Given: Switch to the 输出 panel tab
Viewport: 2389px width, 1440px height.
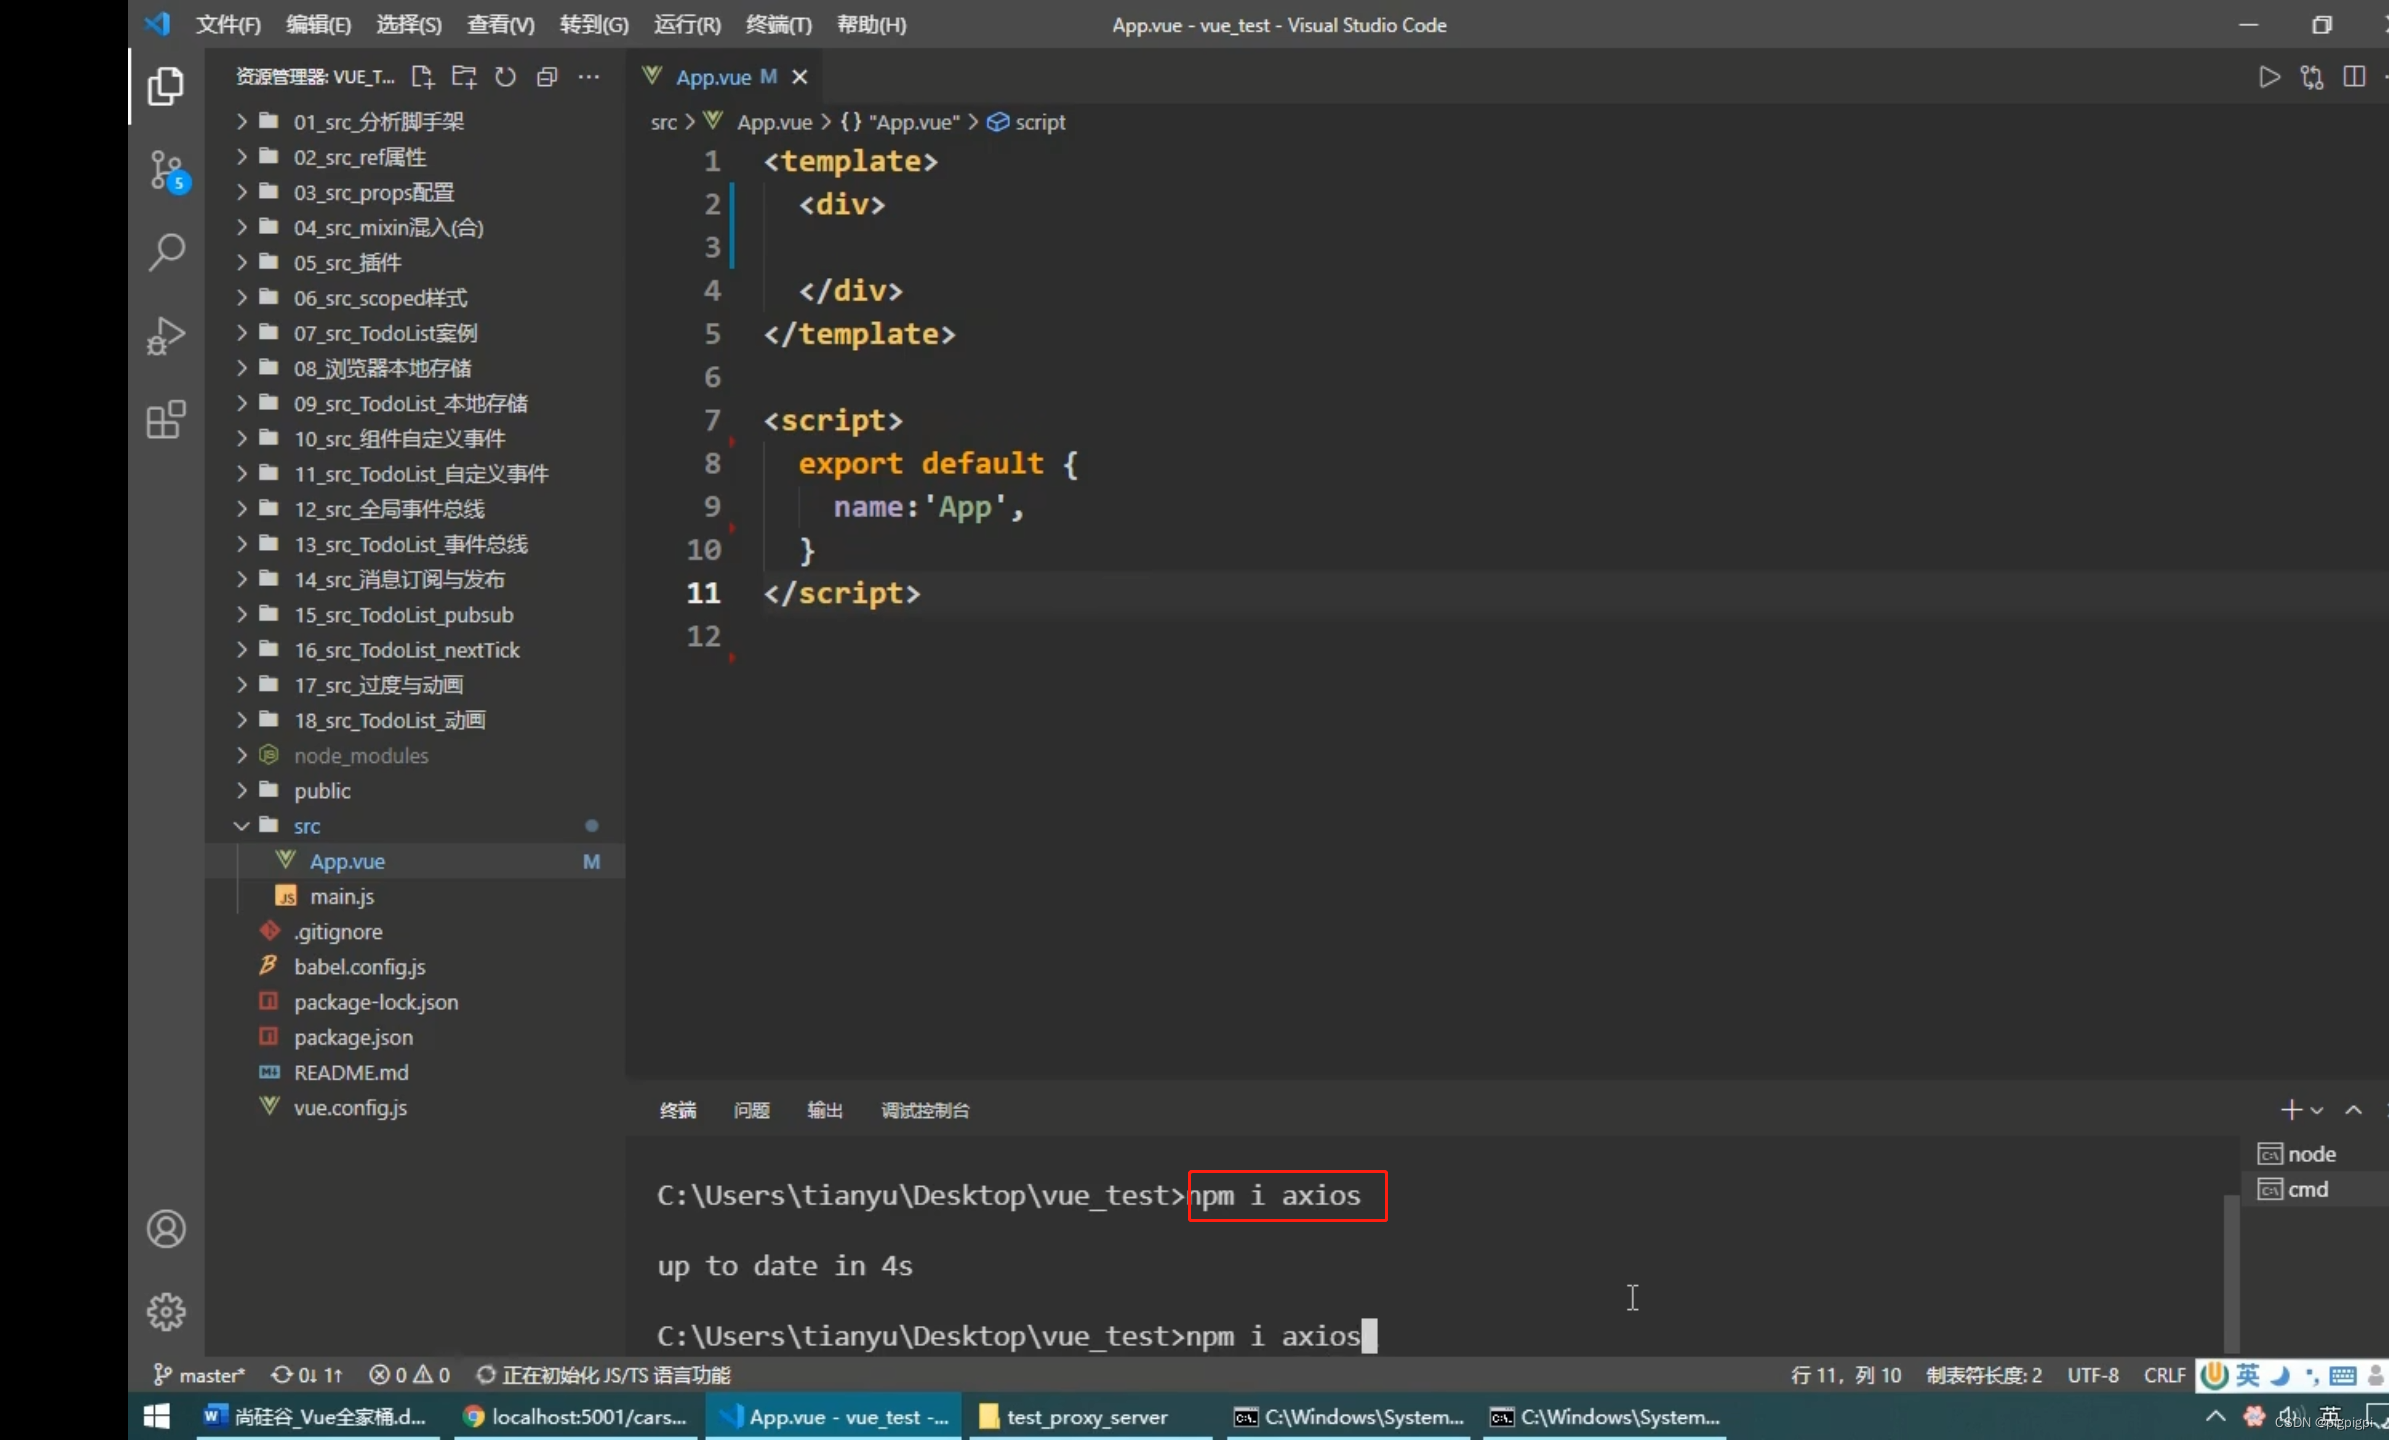Looking at the screenshot, I should click(x=824, y=1110).
